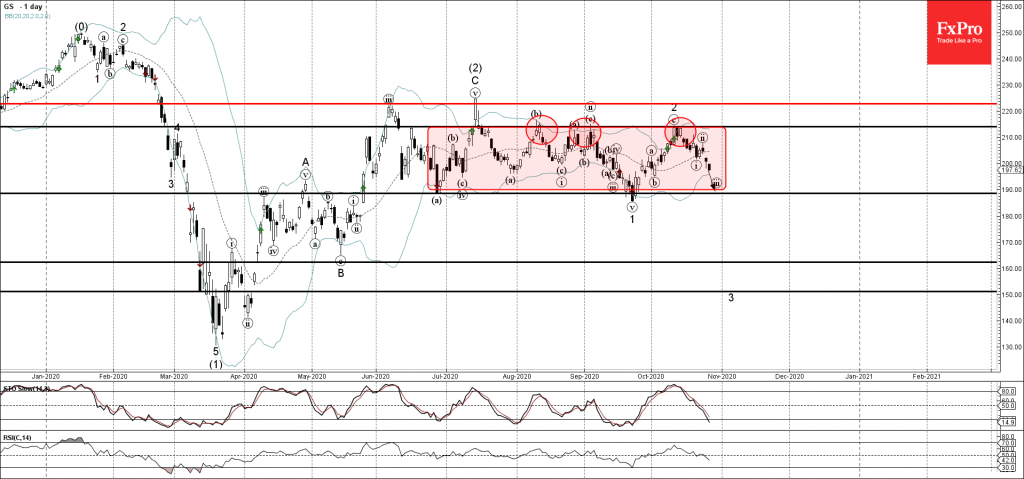Select the rightmost red circle marker near October 2020

[680, 130]
